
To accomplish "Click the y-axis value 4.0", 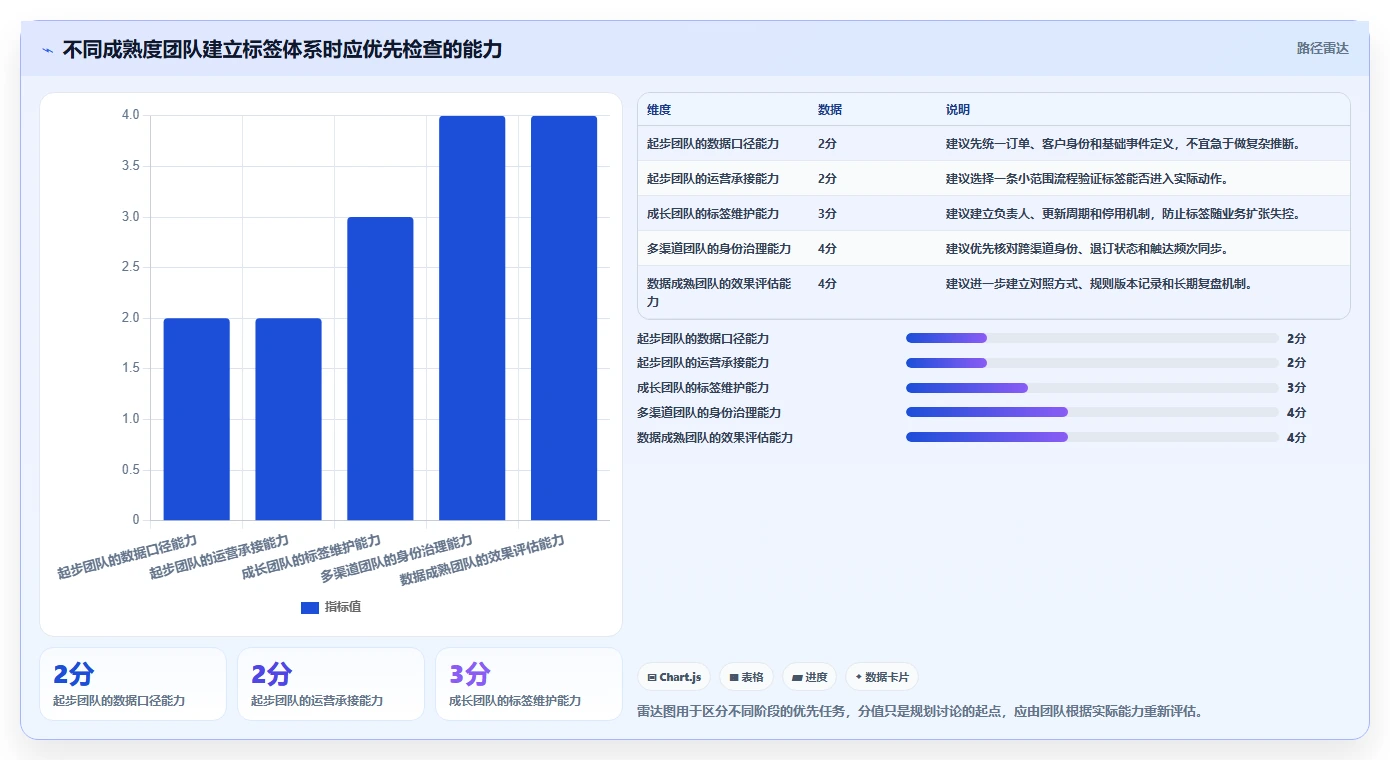I will [131, 115].
